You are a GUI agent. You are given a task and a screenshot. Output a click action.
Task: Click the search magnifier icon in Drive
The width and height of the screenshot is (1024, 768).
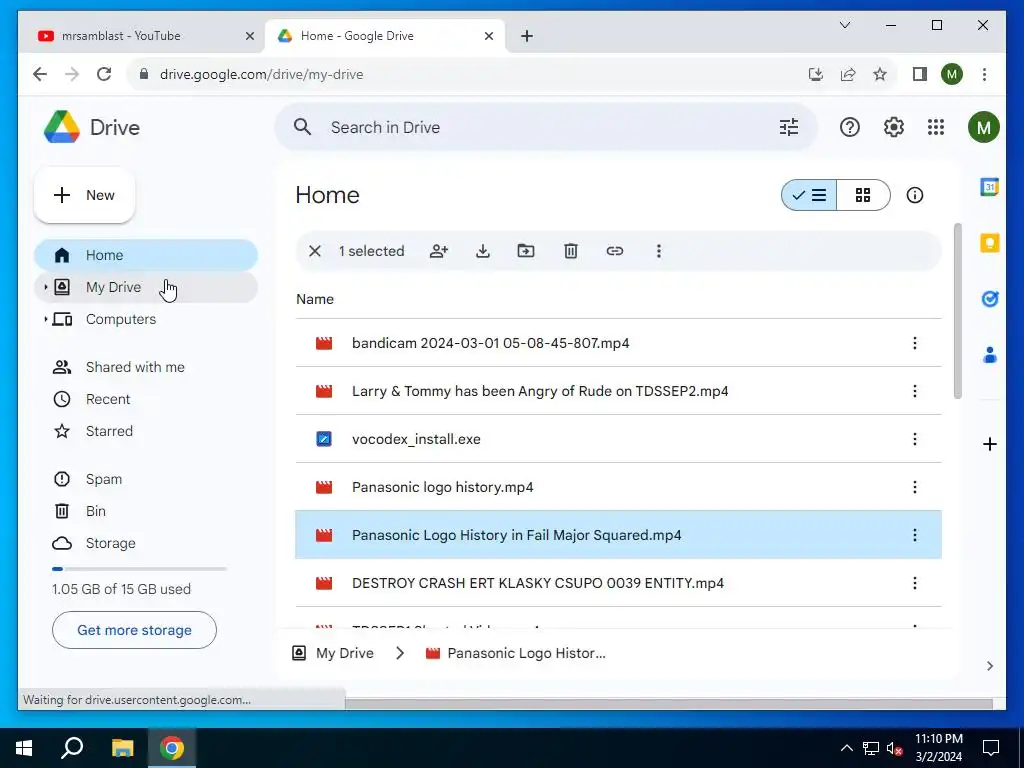point(302,127)
